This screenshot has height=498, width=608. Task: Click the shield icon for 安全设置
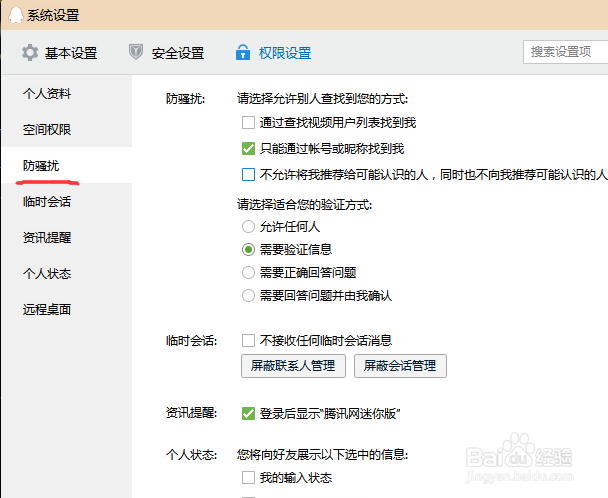click(x=136, y=52)
